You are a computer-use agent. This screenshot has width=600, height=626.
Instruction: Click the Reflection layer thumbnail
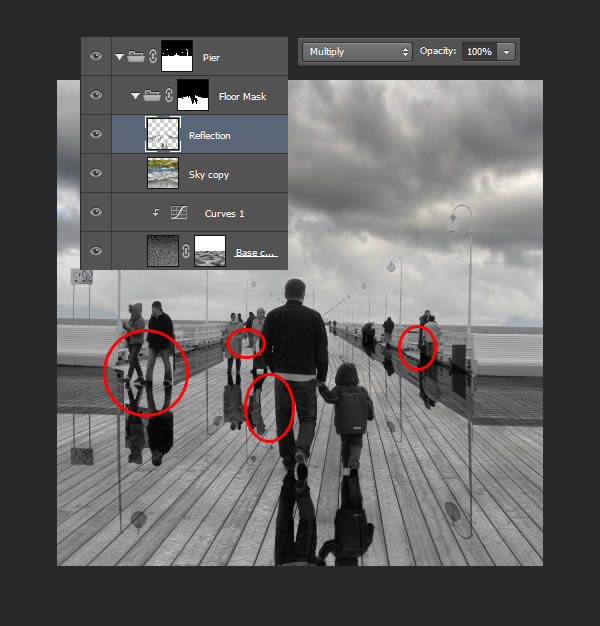pyautogui.click(x=162, y=134)
